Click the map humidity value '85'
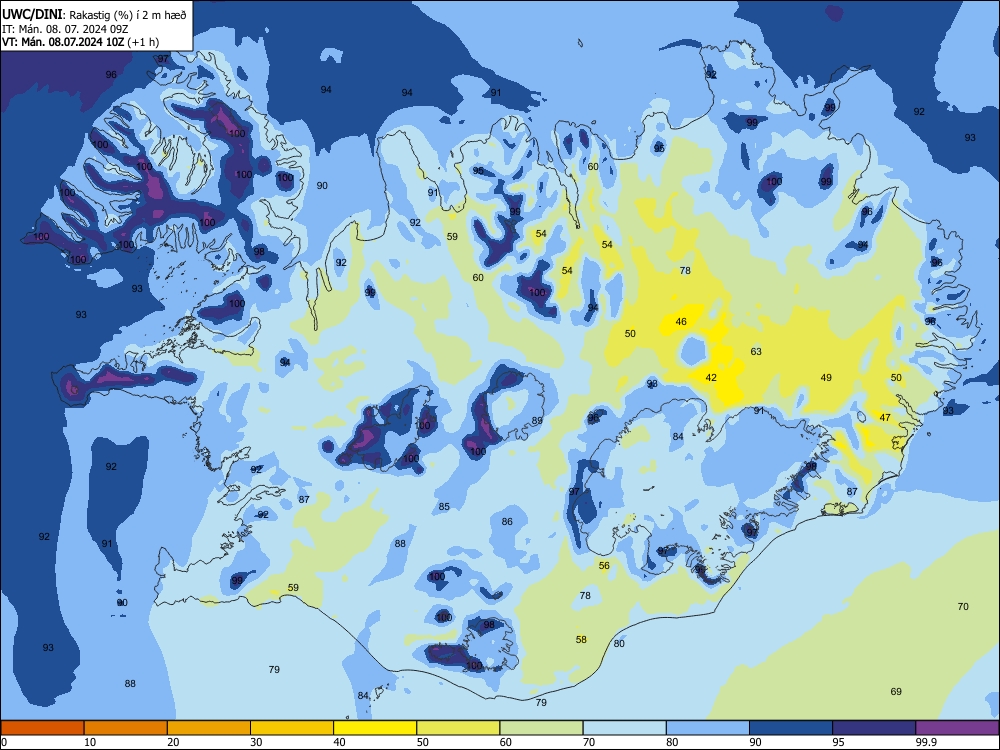 tap(444, 507)
